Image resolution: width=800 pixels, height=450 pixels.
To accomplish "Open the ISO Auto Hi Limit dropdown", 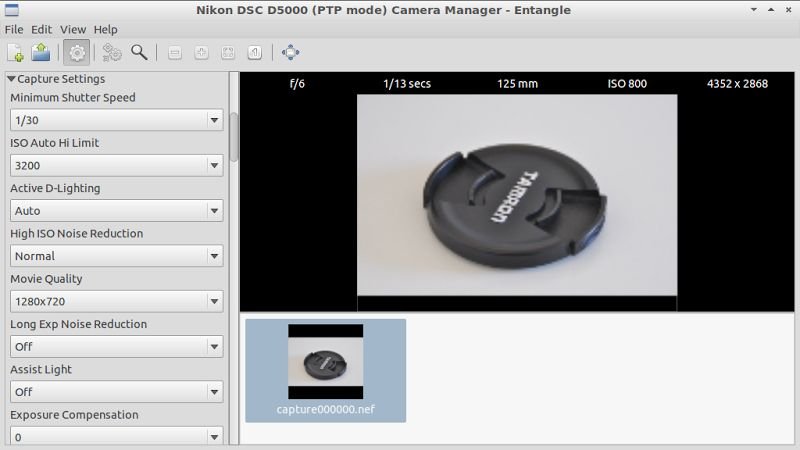I will pos(116,165).
